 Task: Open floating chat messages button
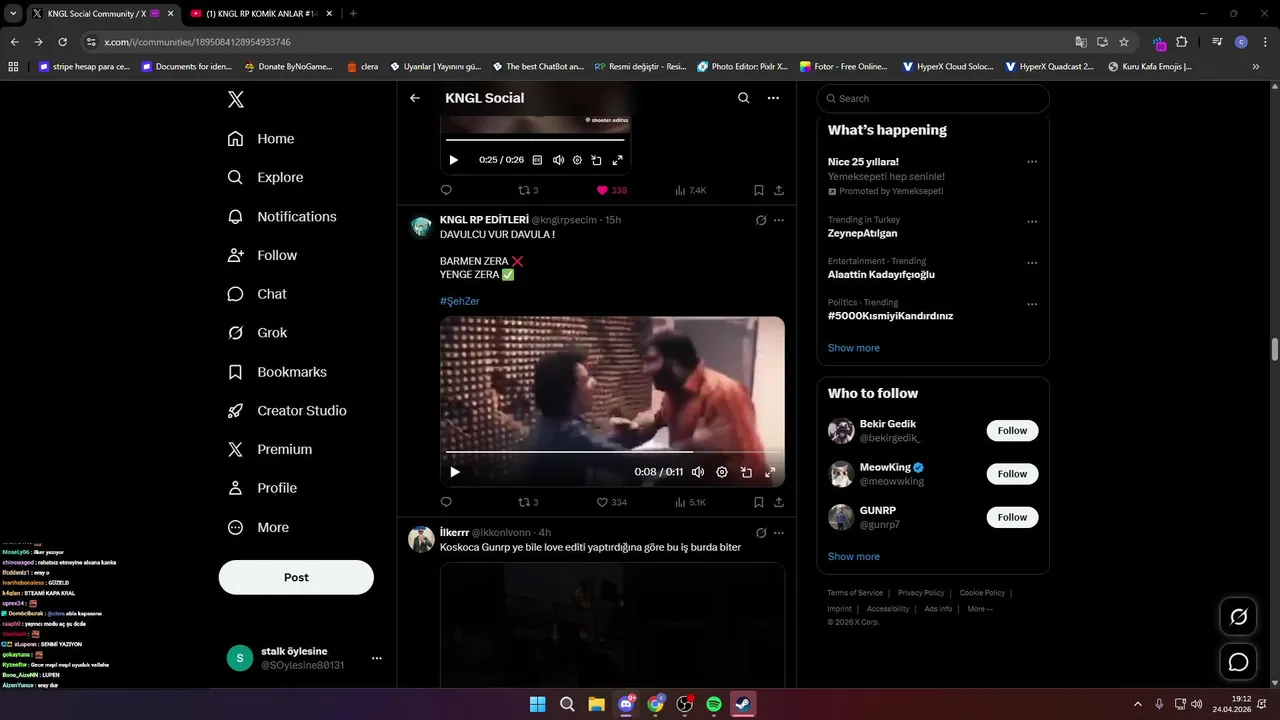pyautogui.click(x=1238, y=662)
